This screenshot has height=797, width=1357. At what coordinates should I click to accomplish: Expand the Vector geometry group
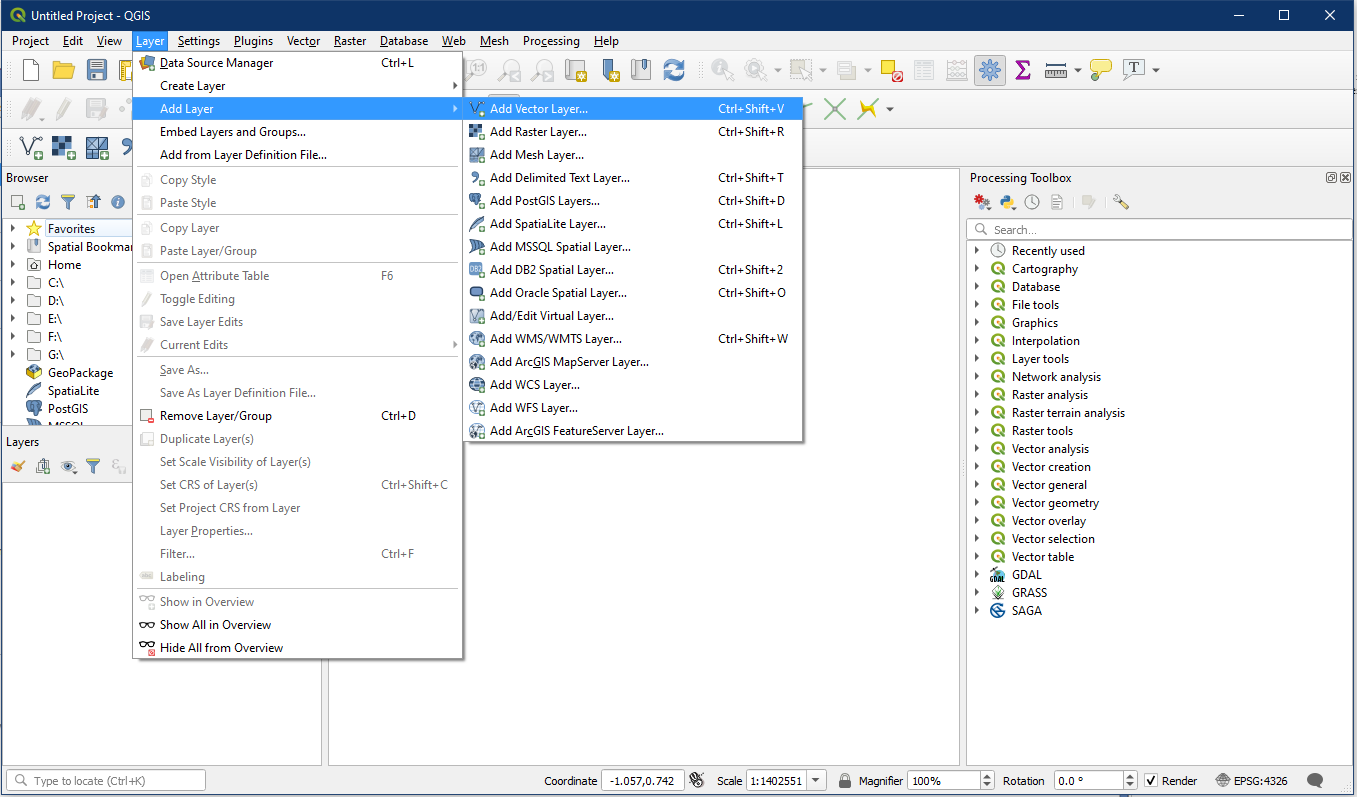tap(977, 503)
